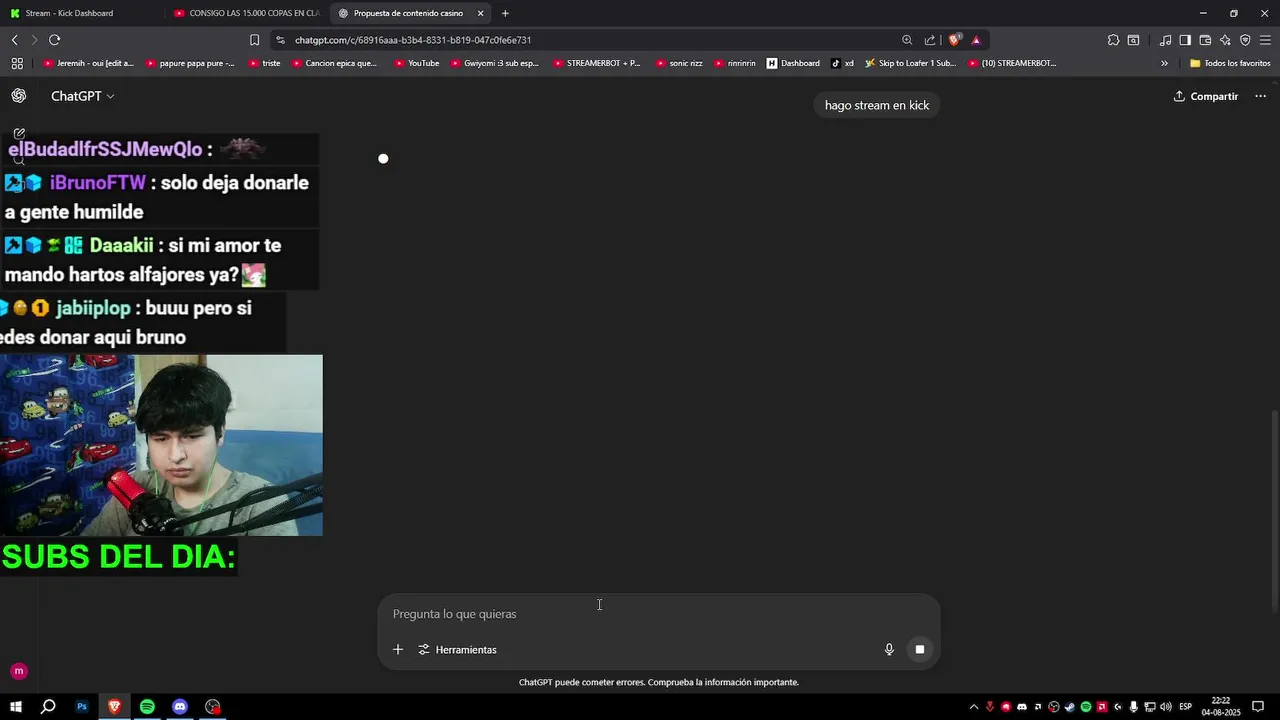Open the TikTok 'xd' bookmark
1280x720 pixels.
tap(842, 63)
